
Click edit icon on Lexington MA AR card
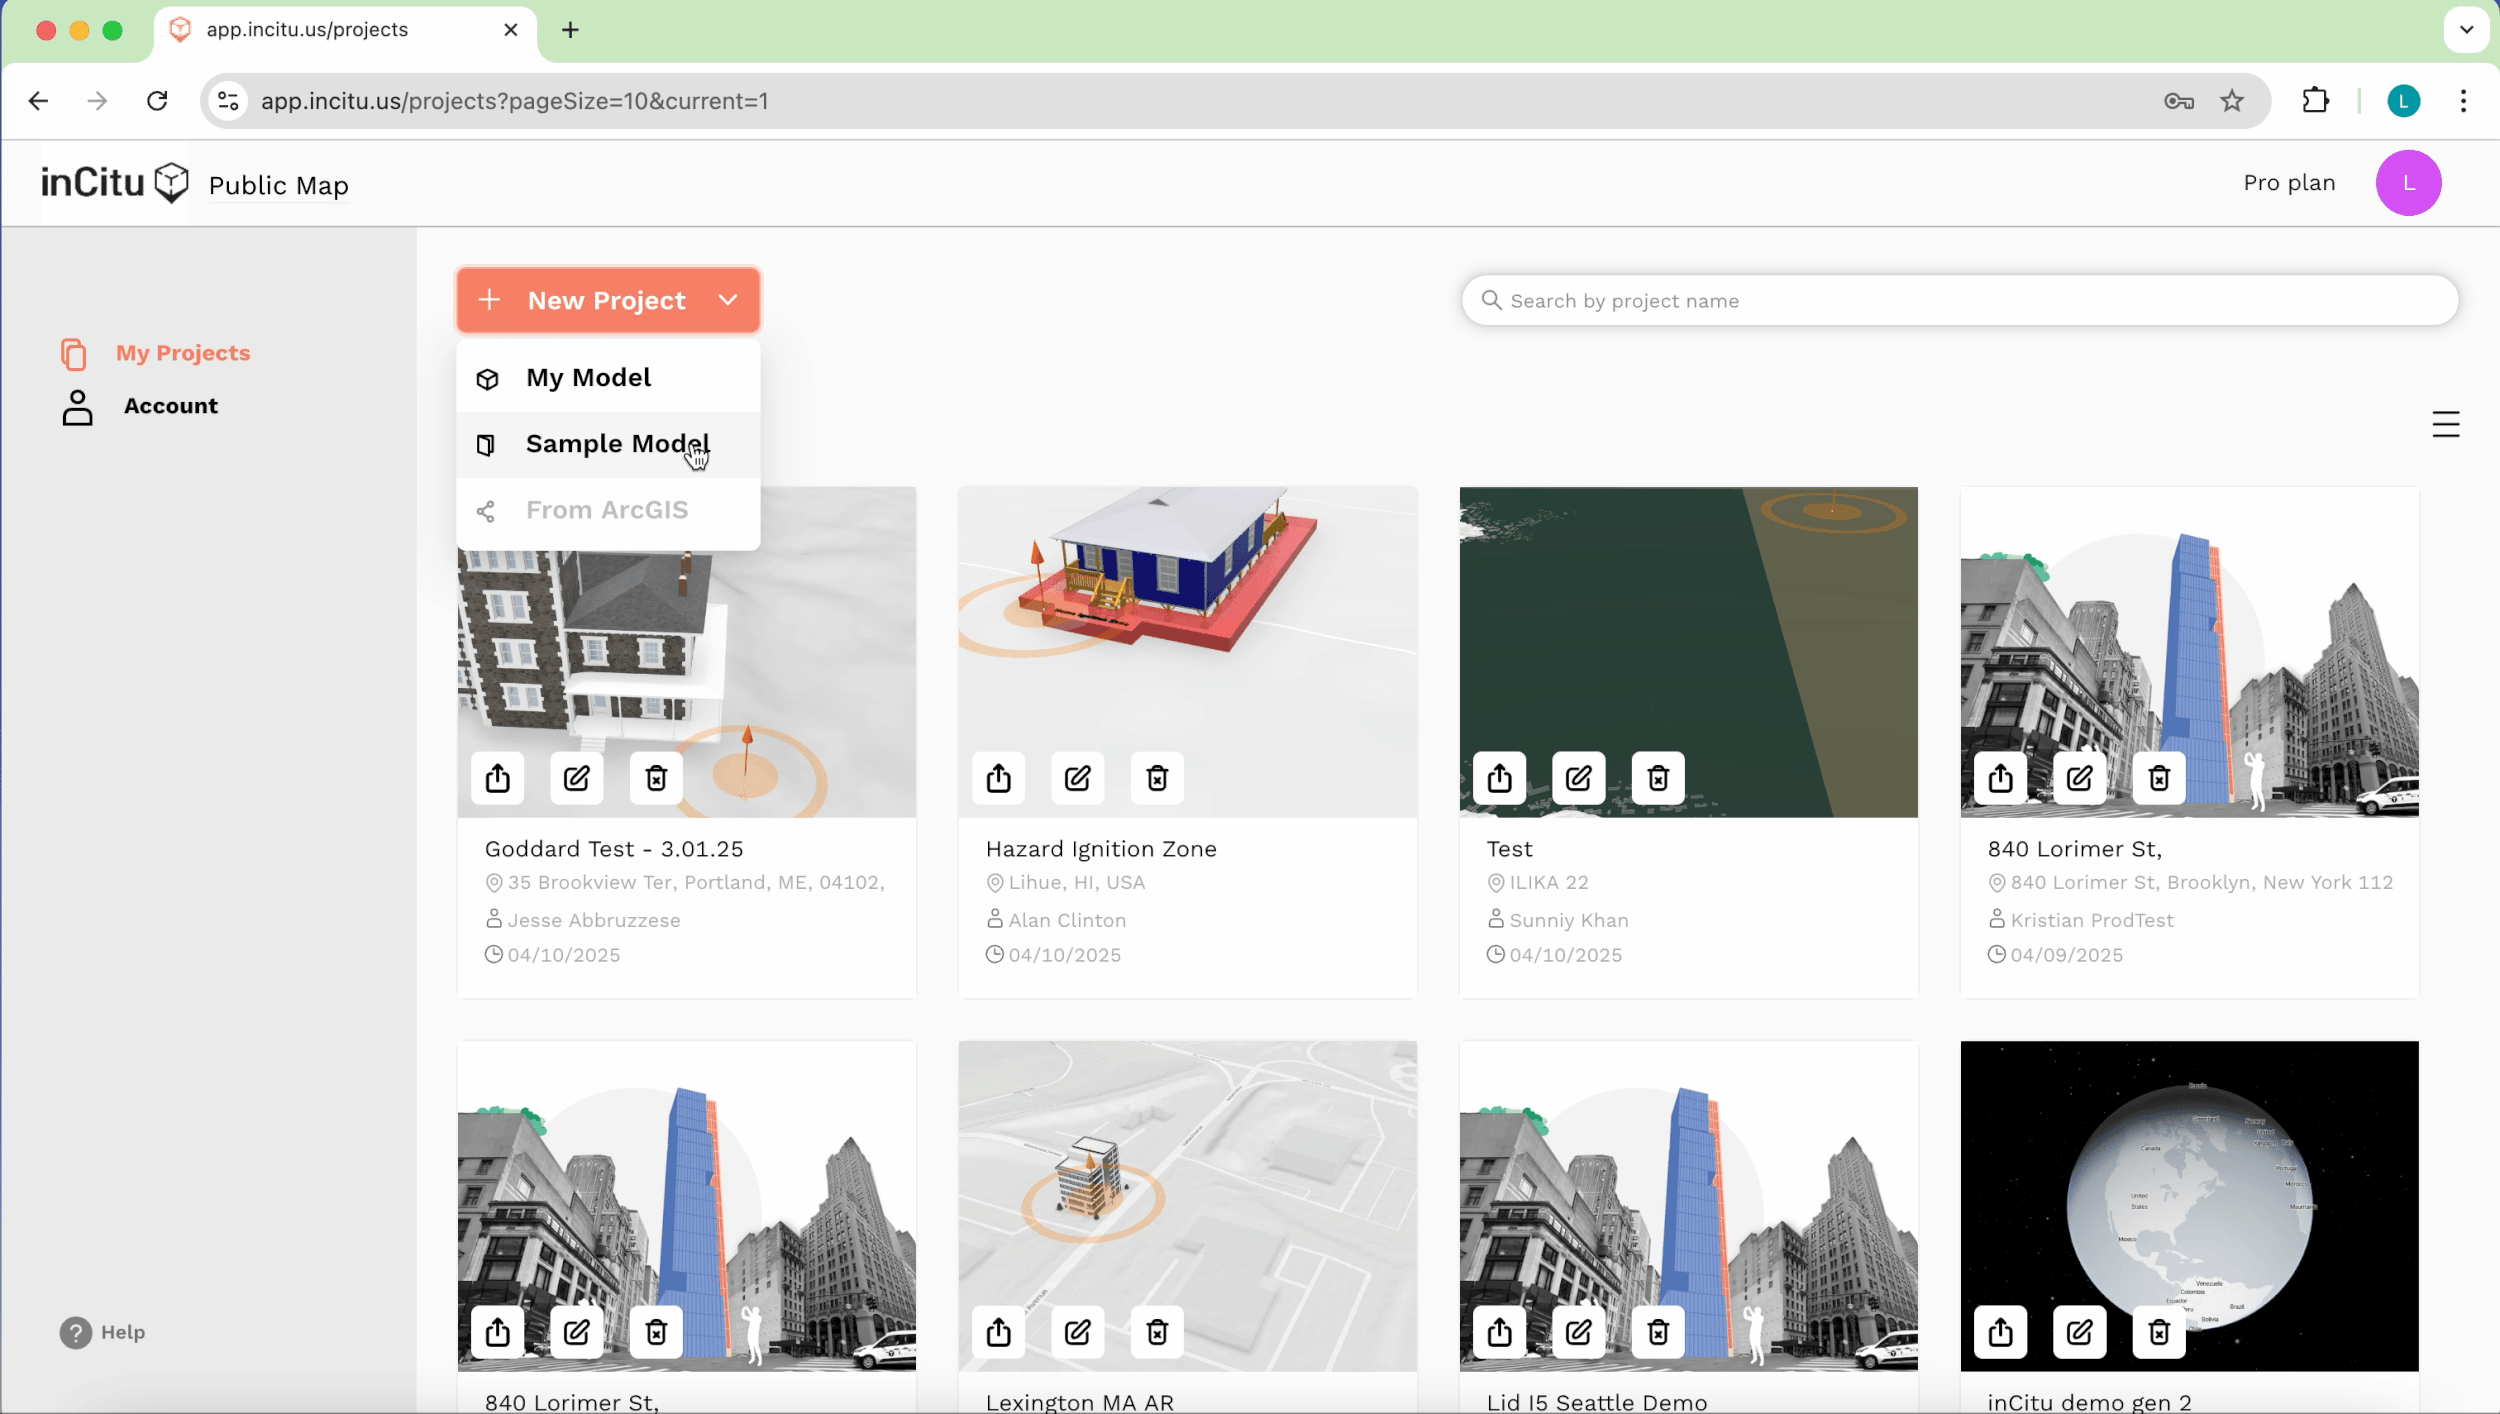[x=1077, y=1332]
